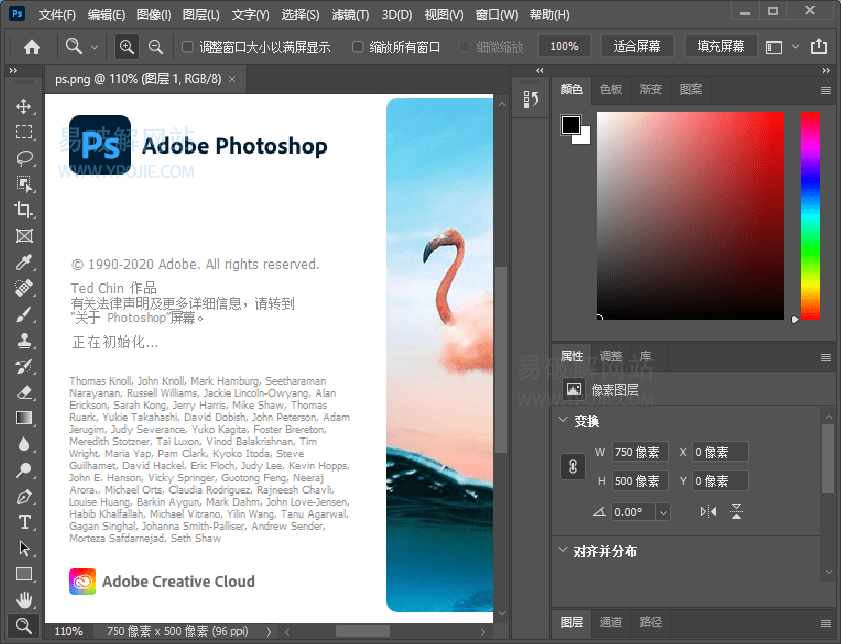Click the 110% zoom field in status bar
The width and height of the screenshot is (841, 644).
[69, 632]
